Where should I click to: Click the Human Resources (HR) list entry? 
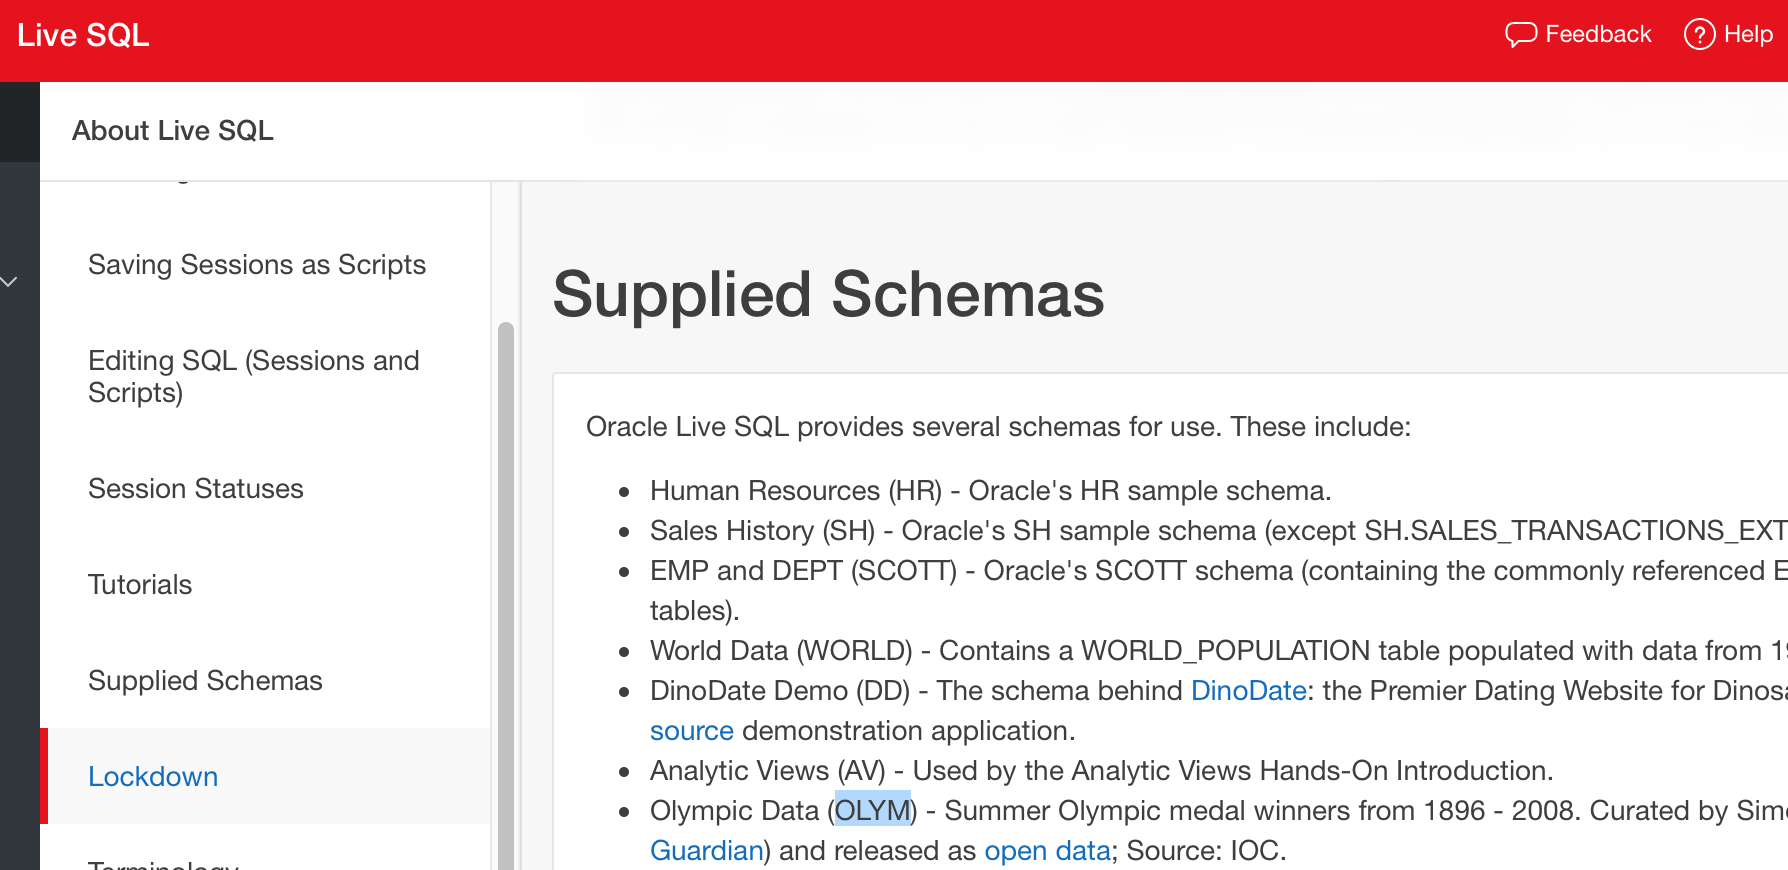(x=795, y=491)
